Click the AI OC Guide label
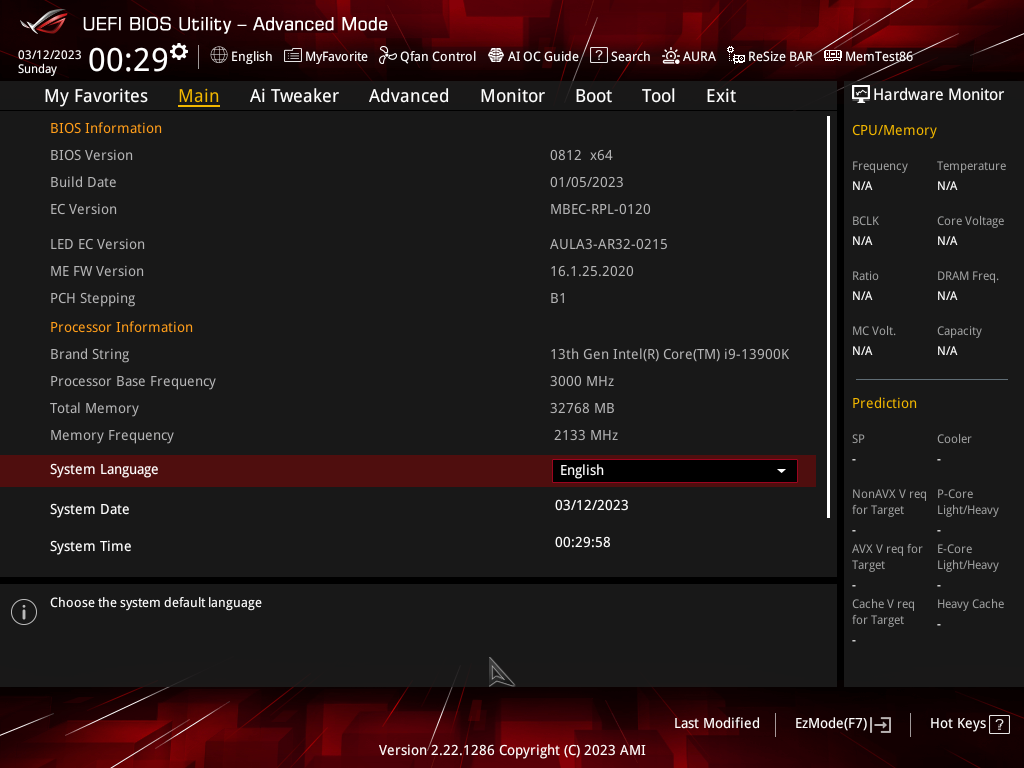Screen dimensions: 1024x768 coord(543,57)
